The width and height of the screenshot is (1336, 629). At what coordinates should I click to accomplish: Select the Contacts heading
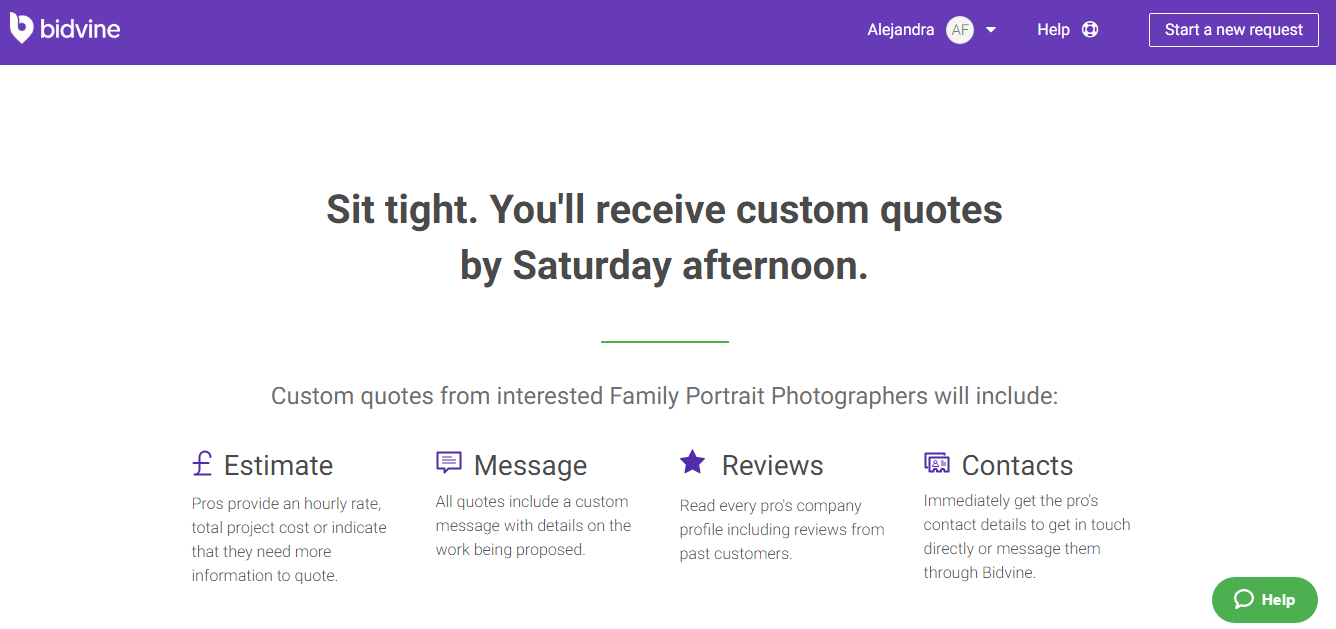click(x=1017, y=466)
